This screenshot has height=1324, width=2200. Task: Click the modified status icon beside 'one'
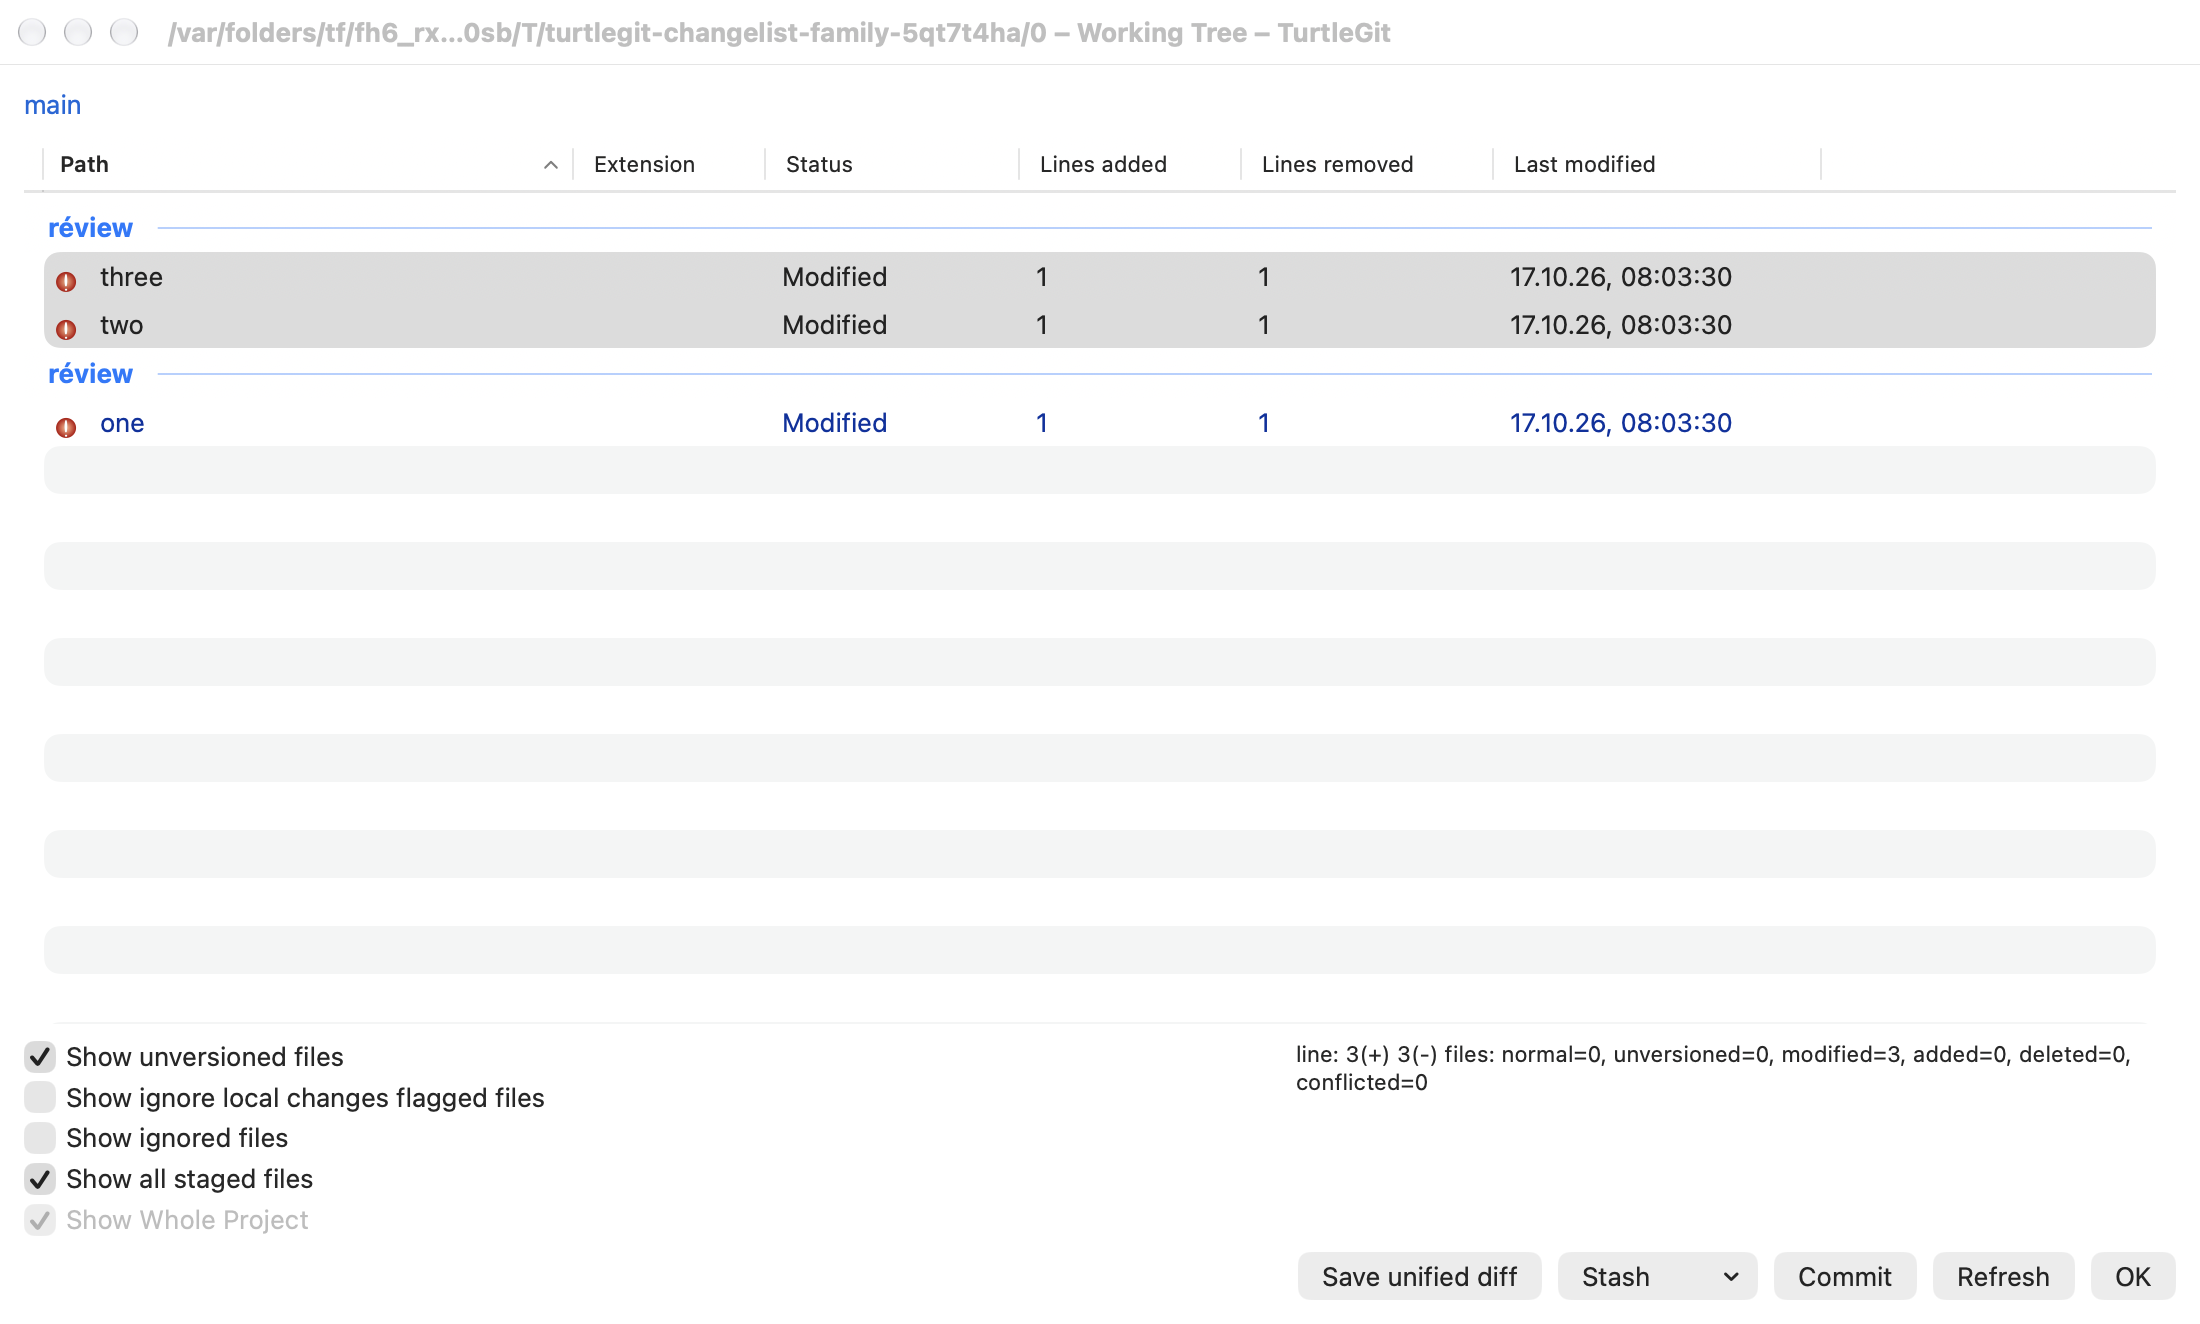coord(66,427)
